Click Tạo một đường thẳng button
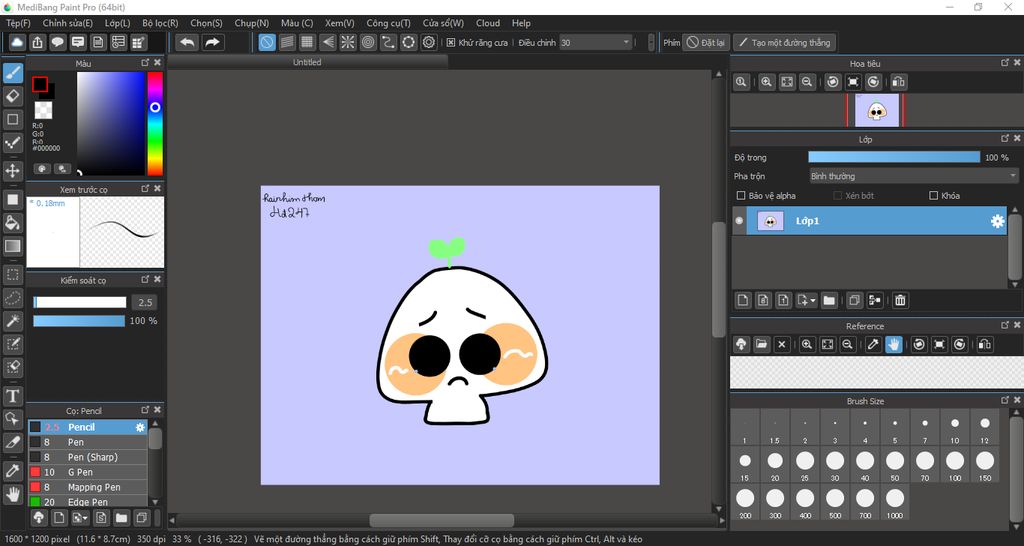This screenshot has height=546, width=1024. tap(784, 42)
